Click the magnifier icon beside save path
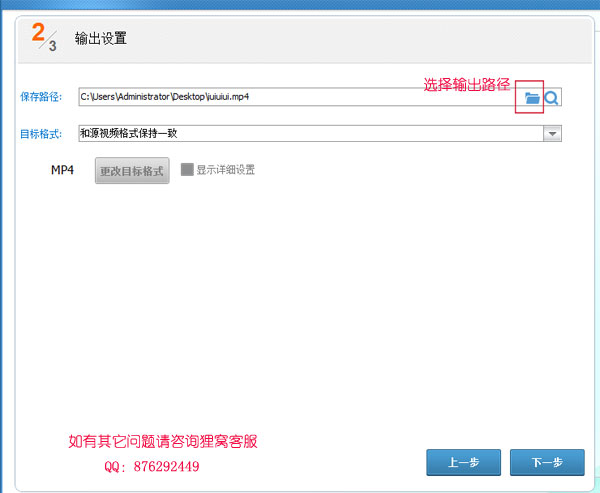 (551, 98)
